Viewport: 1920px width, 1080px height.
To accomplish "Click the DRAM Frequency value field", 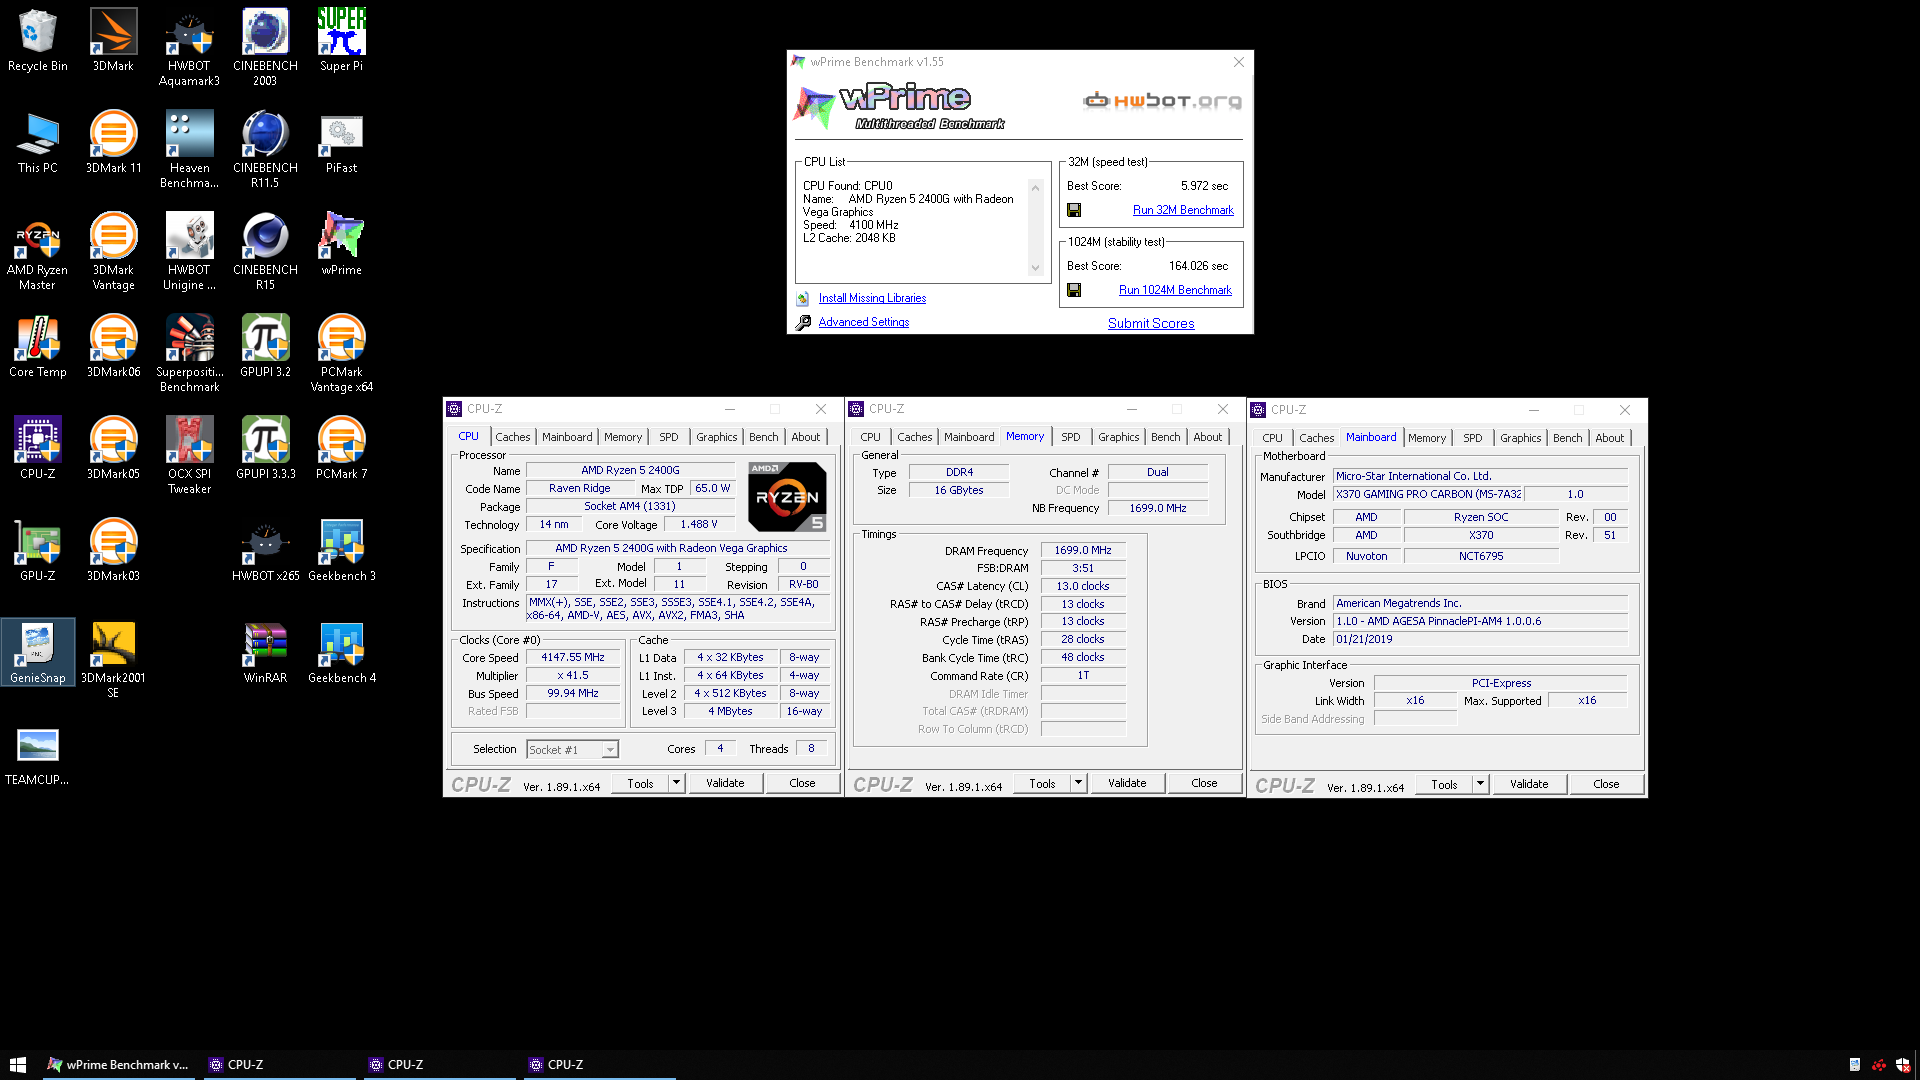I will pyautogui.click(x=1083, y=550).
